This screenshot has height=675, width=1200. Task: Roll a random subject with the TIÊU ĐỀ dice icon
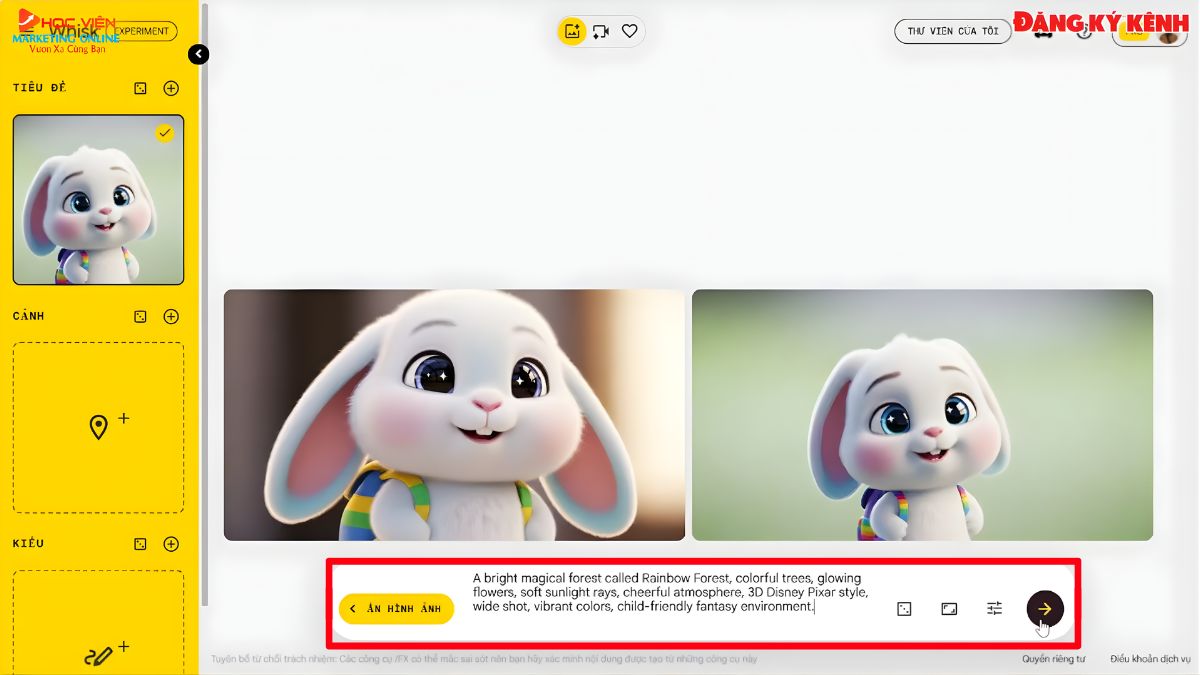click(141, 88)
